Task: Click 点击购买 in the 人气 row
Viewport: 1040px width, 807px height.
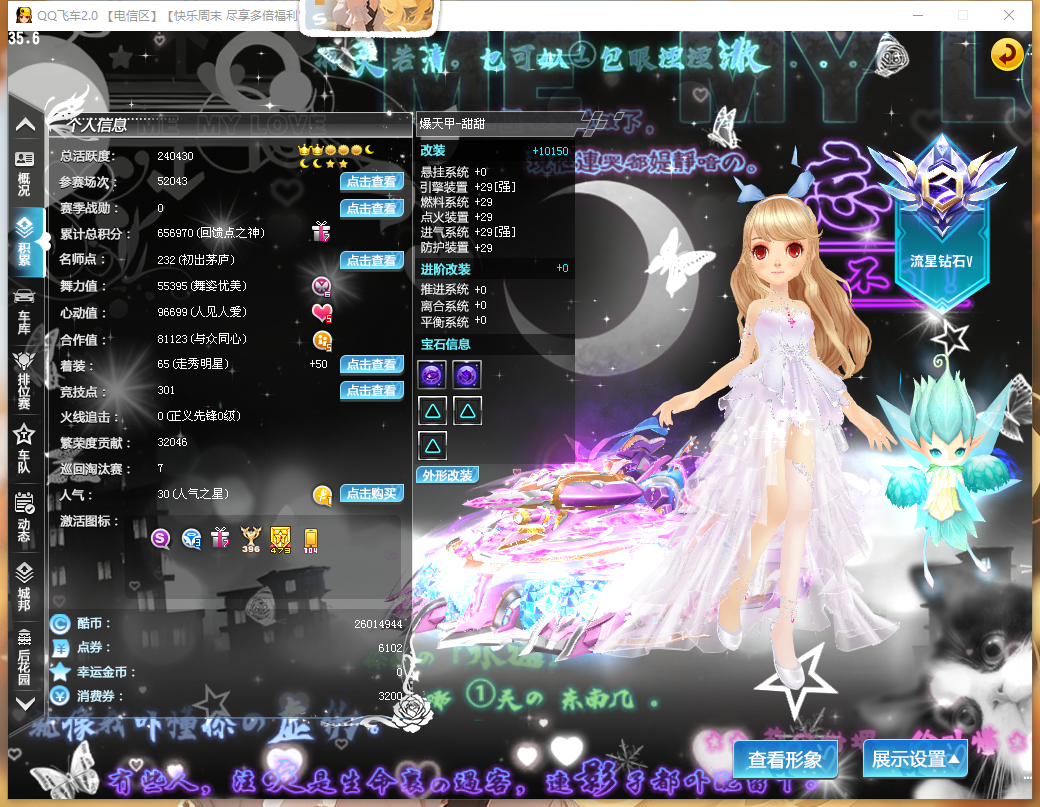Action: tap(372, 493)
